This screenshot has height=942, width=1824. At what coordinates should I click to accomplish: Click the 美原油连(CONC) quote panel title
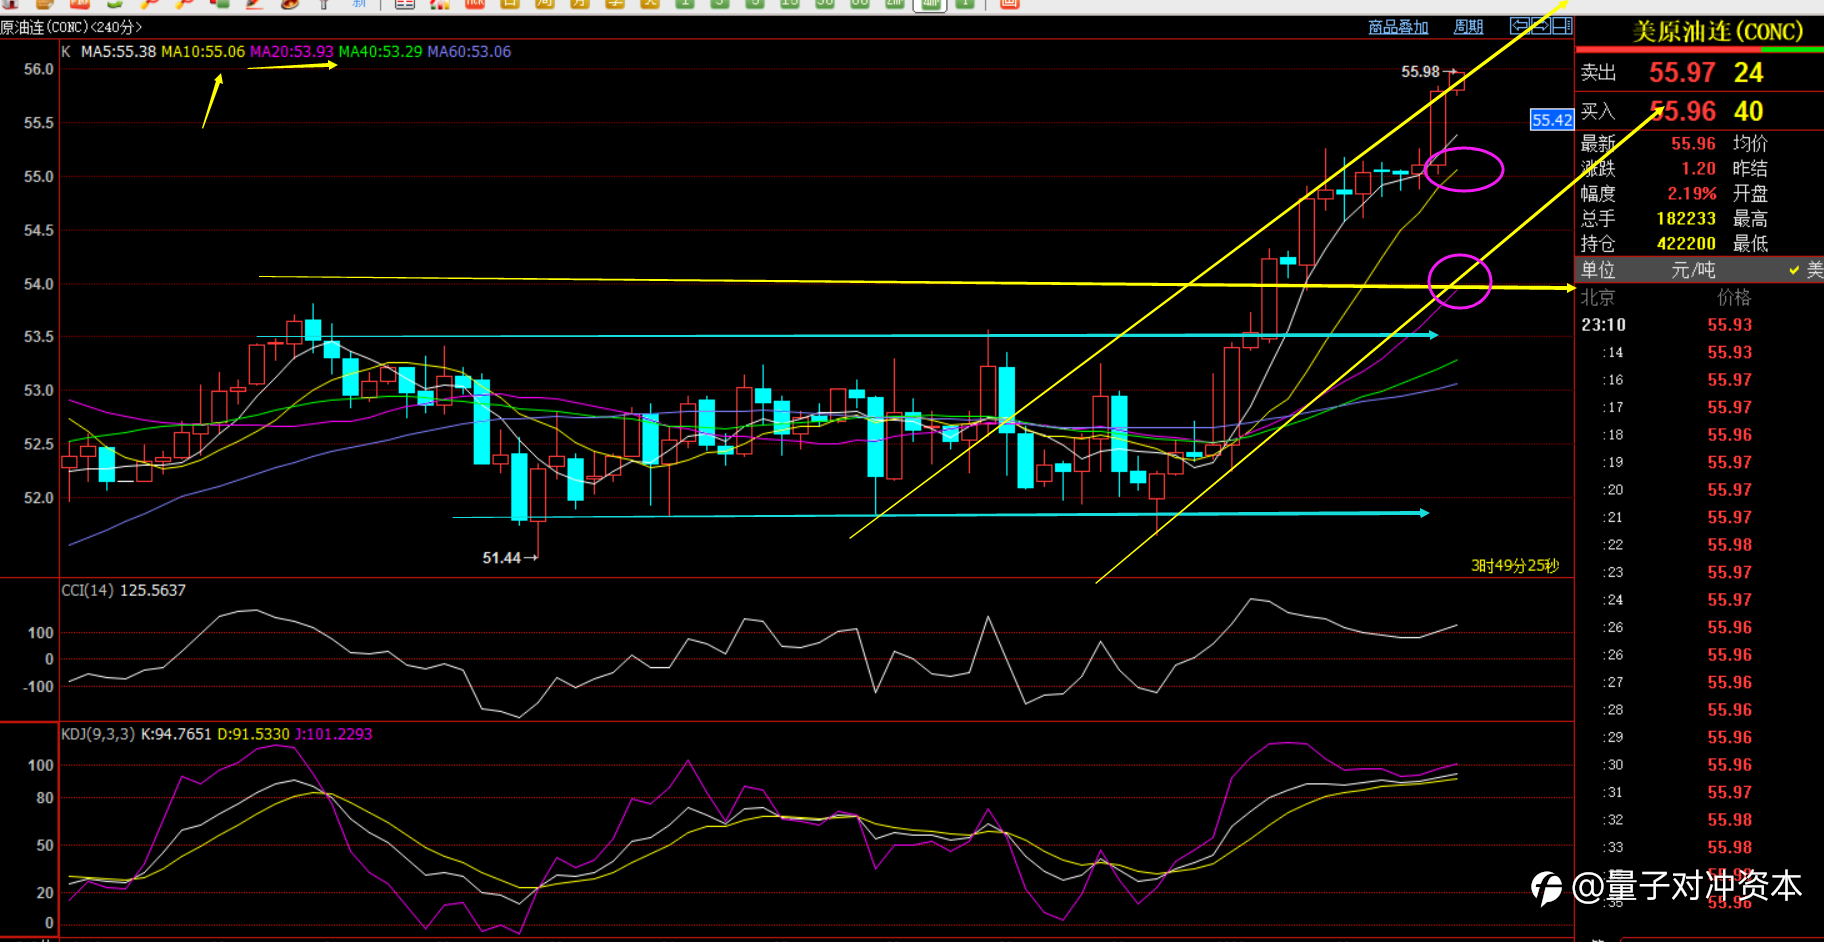click(1717, 32)
